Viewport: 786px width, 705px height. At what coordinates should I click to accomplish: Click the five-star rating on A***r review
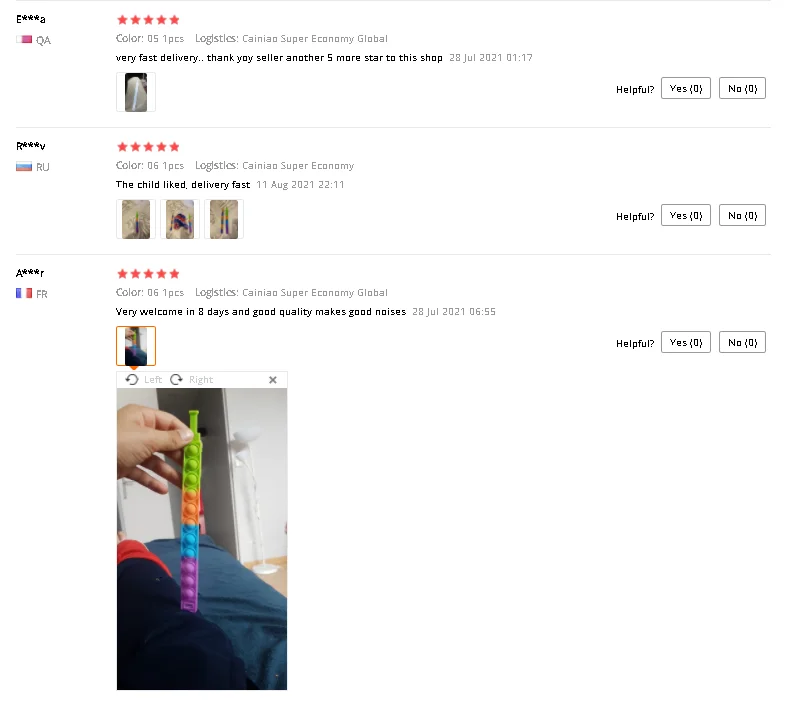(x=148, y=274)
